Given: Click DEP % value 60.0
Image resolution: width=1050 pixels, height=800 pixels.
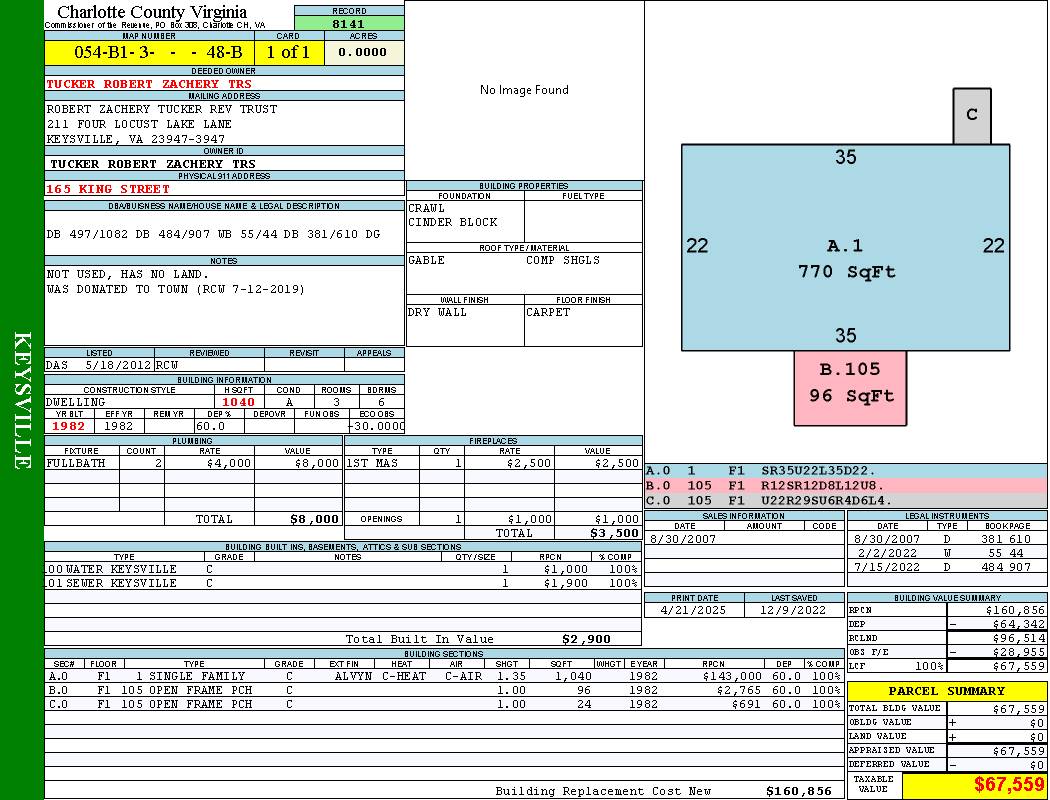Looking at the screenshot, I should pyautogui.click(x=210, y=426).
